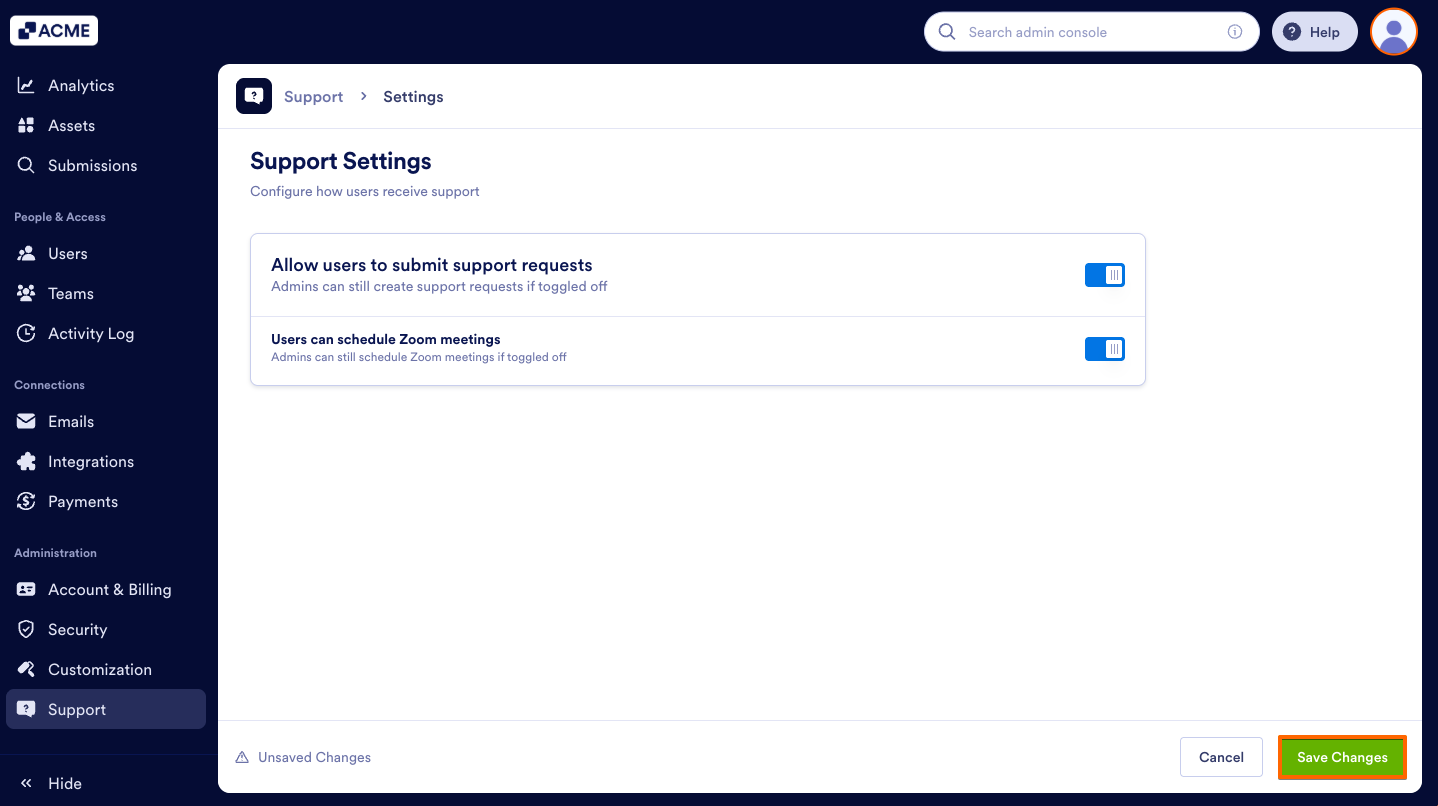Click the Submissions magnifier icon
1438x806 pixels.
point(26,166)
